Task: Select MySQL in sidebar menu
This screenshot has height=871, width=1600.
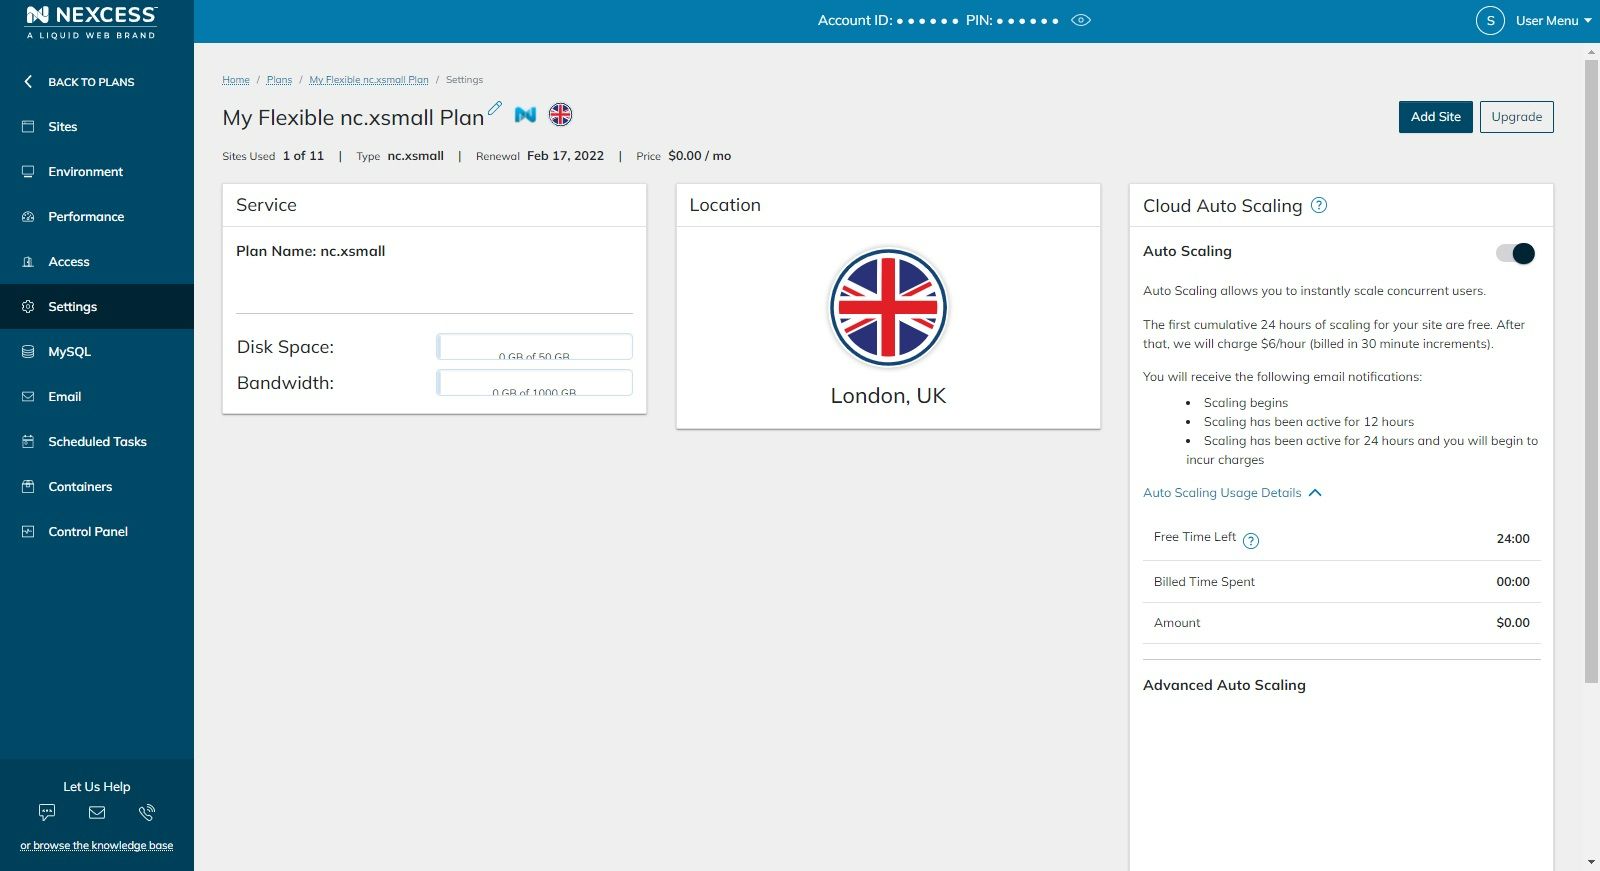Action: coord(97,351)
